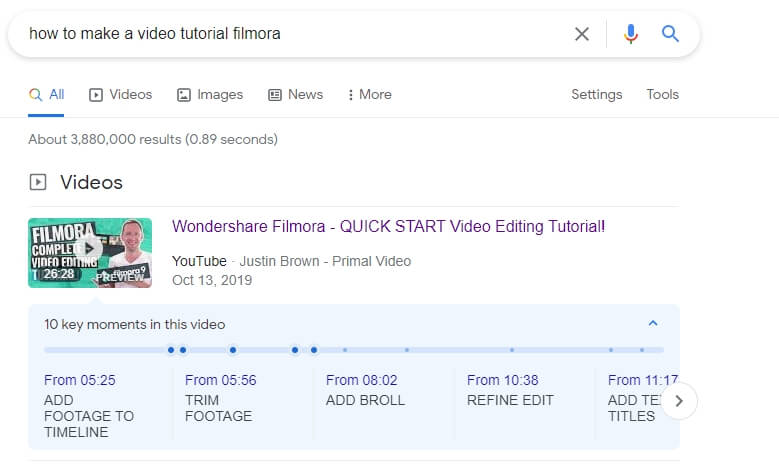Switch to the Videos tab

point(121,94)
